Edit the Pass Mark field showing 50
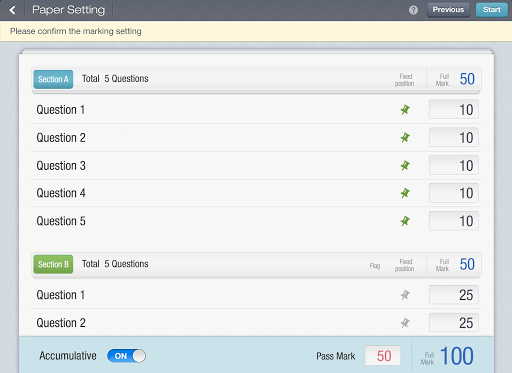512x373 pixels. [383, 356]
